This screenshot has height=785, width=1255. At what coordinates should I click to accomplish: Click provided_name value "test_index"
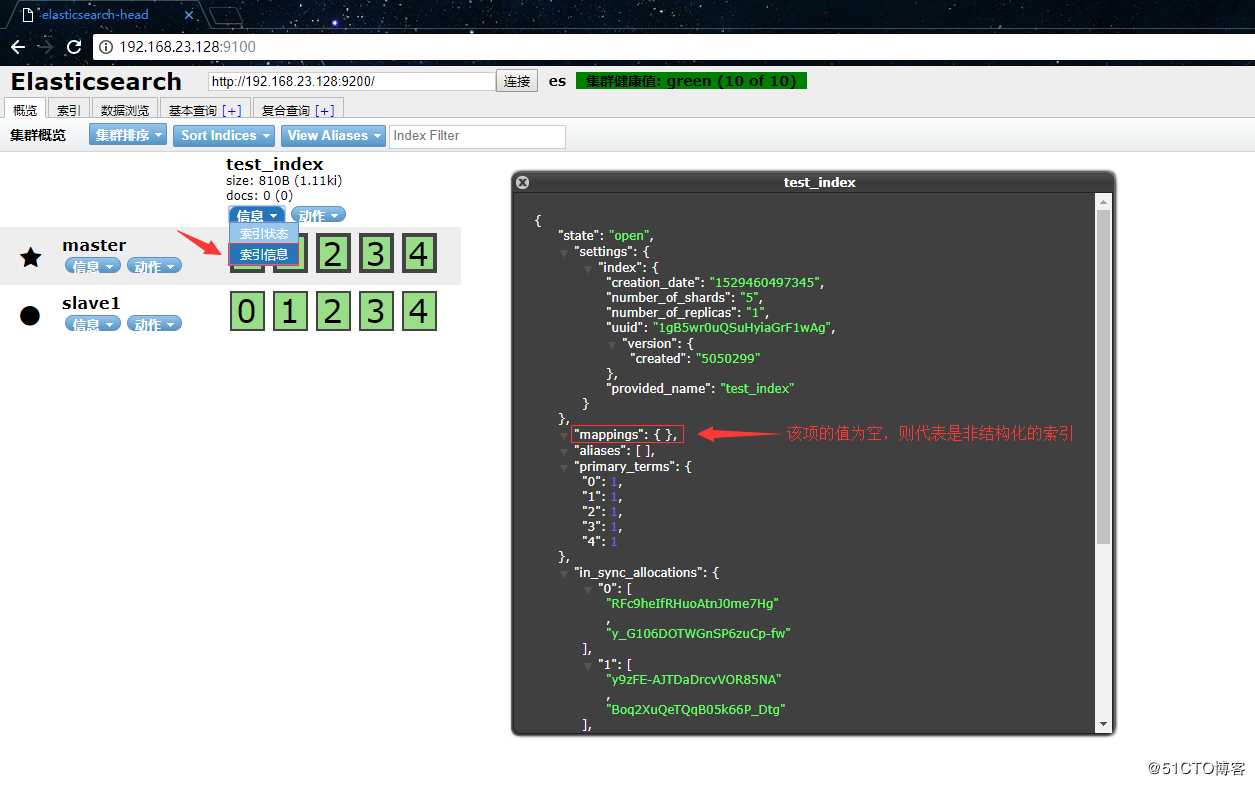pyautogui.click(x=757, y=388)
